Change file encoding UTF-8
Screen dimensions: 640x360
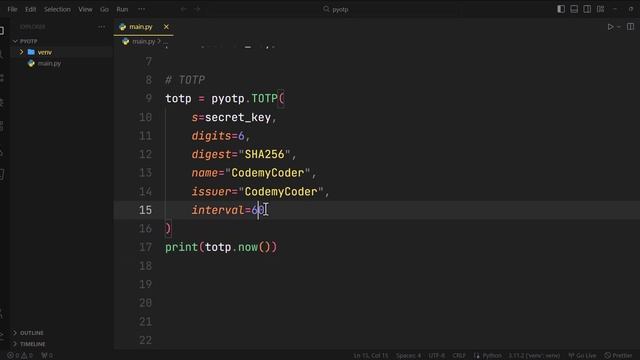(436, 356)
